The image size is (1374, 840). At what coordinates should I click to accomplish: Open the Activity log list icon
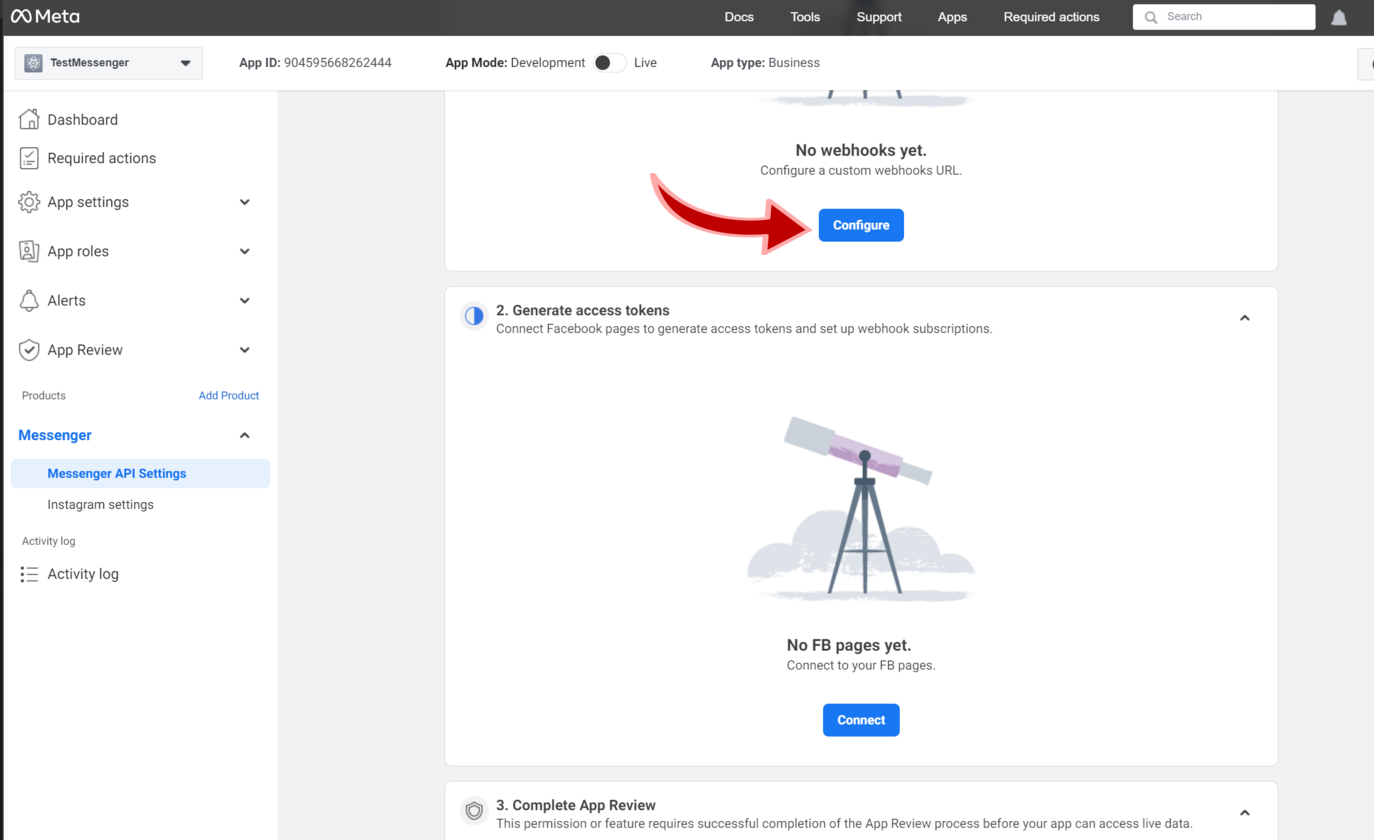coord(29,573)
